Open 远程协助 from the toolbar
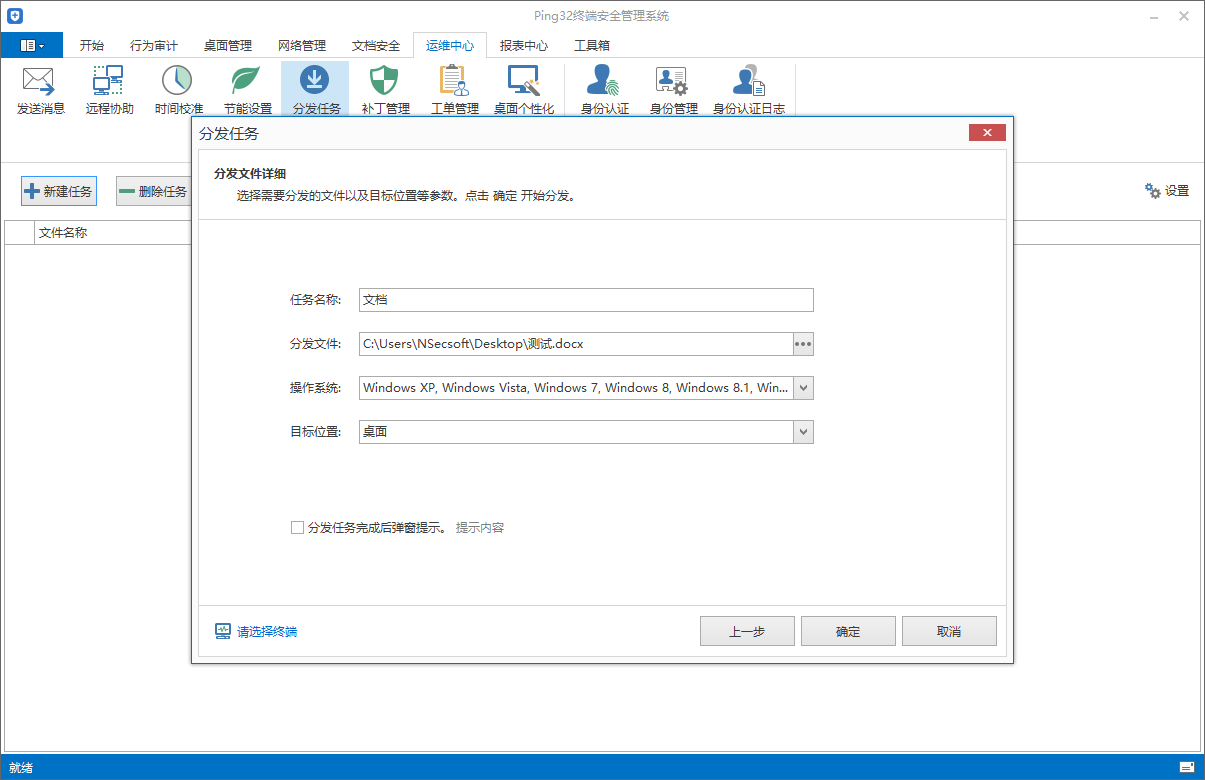This screenshot has width=1205, height=780. click(107, 89)
